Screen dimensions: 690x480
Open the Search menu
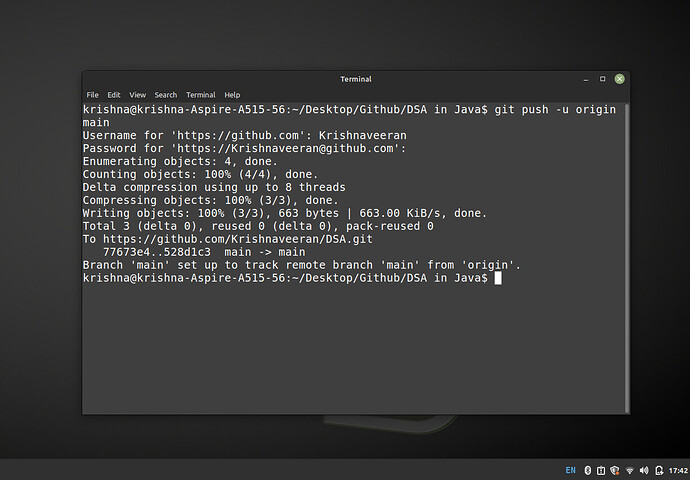point(165,95)
